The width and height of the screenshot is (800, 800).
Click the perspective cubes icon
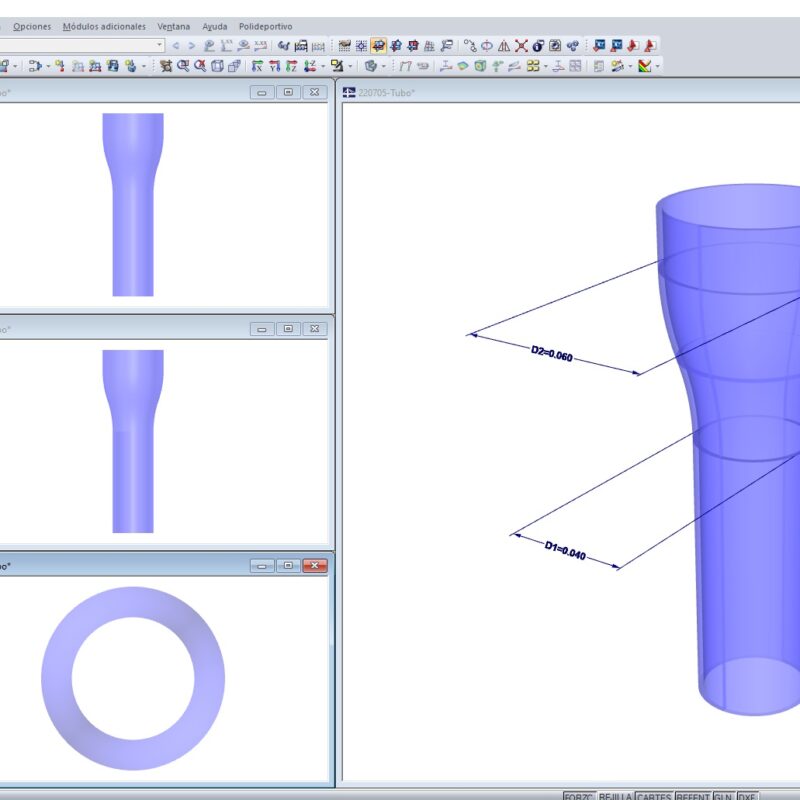click(x=234, y=66)
